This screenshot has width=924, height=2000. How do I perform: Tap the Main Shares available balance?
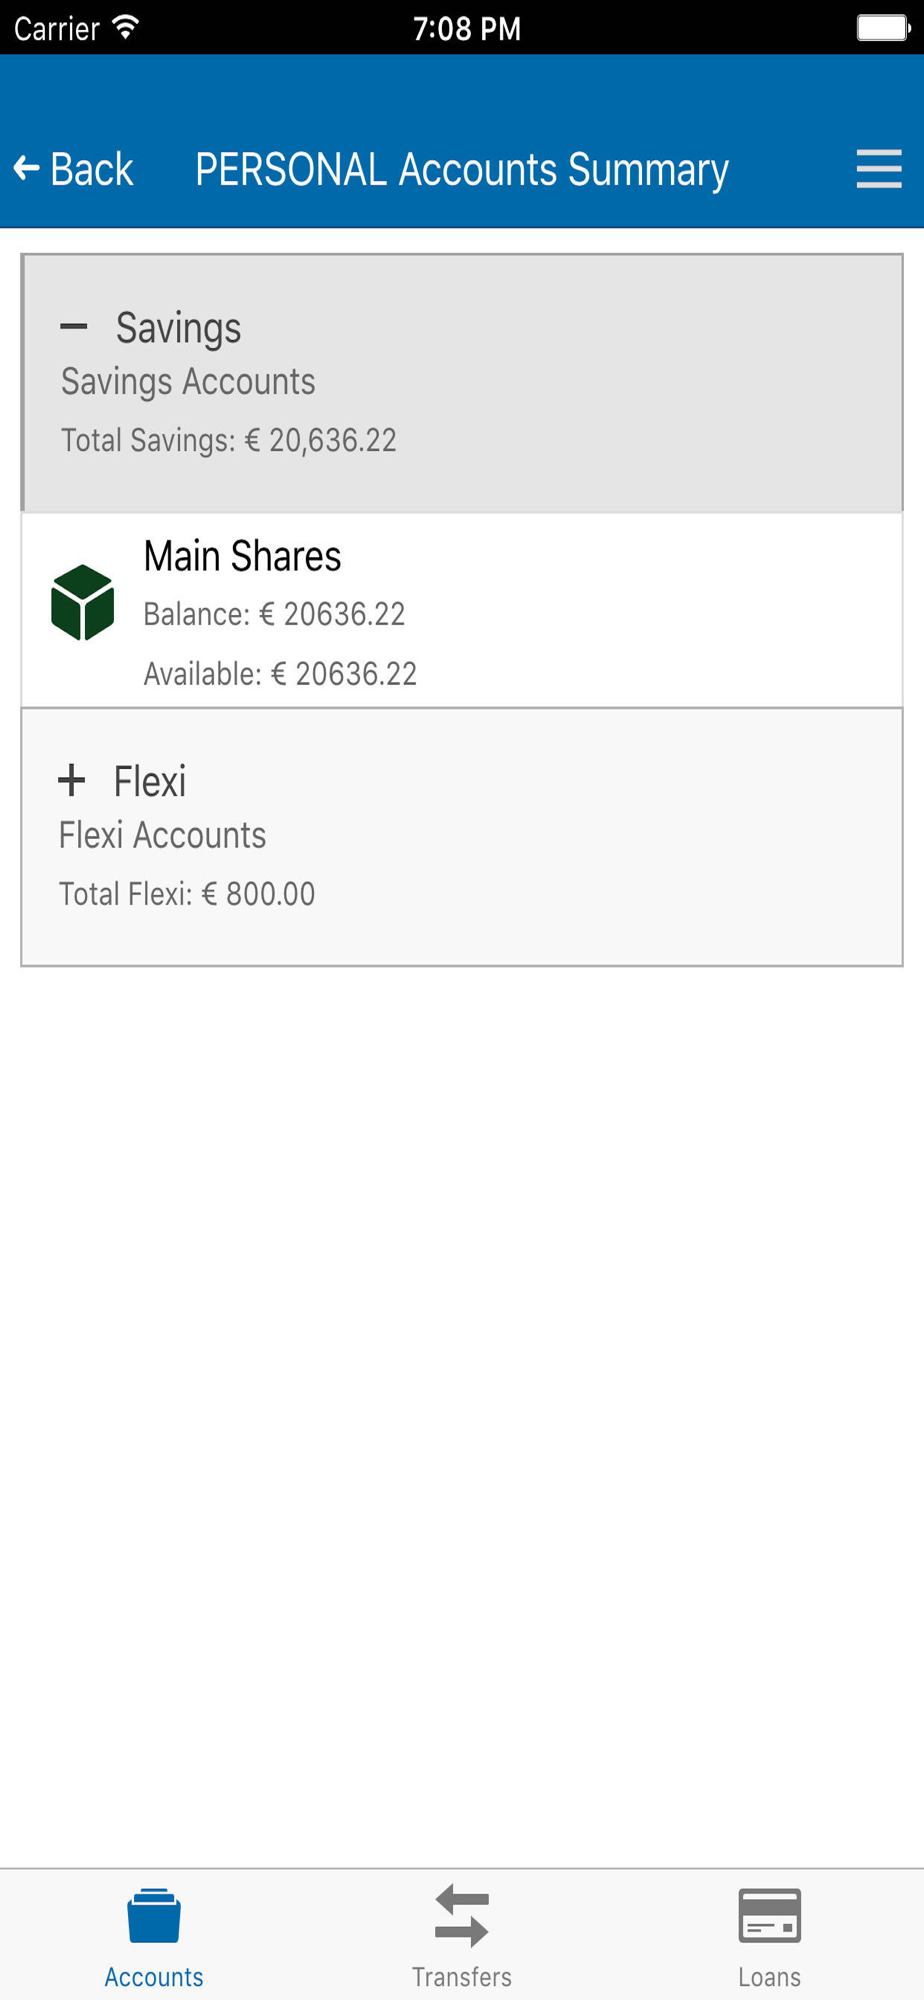coord(280,674)
